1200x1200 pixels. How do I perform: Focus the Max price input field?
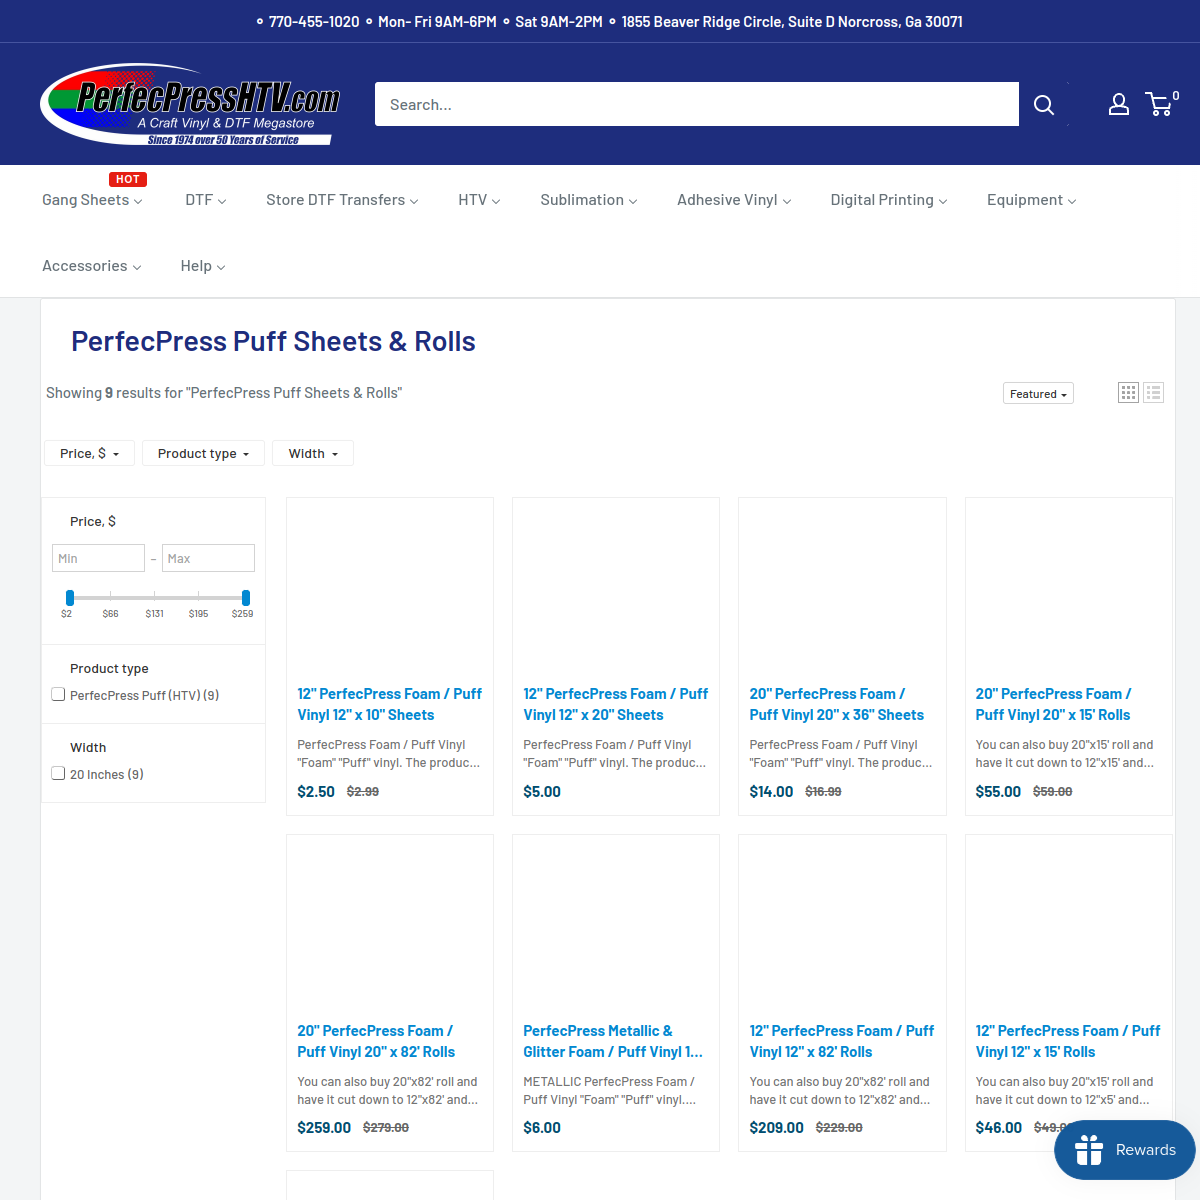[x=208, y=558]
